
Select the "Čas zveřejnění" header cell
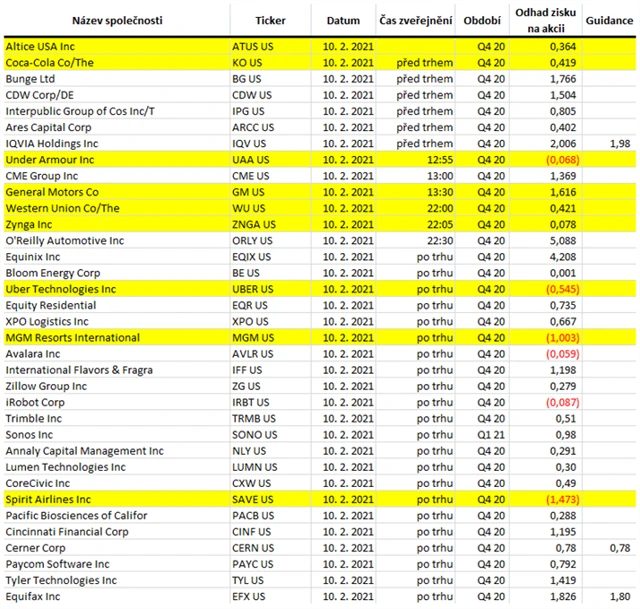[417, 20]
